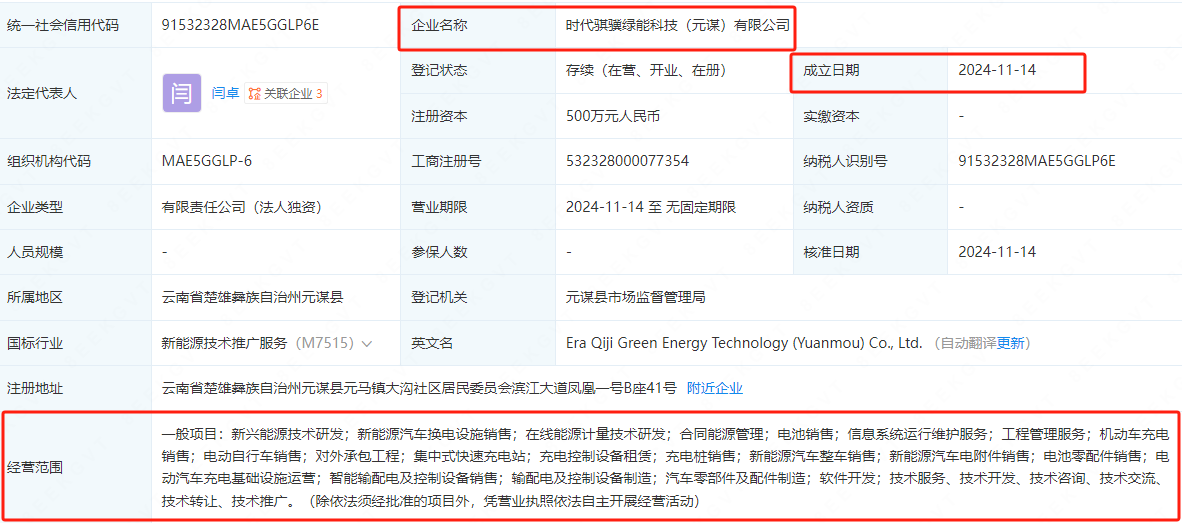This screenshot has height=523, width=1182.
Task: Open the 附近企业 link
Action: (x=714, y=388)
